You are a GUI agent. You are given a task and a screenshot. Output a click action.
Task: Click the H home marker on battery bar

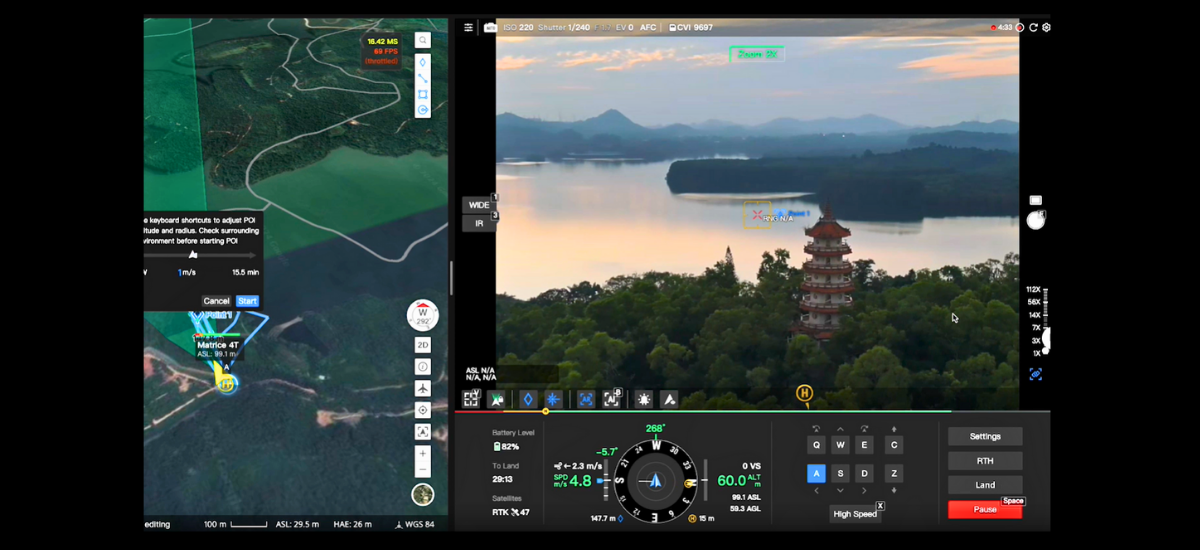804,393
